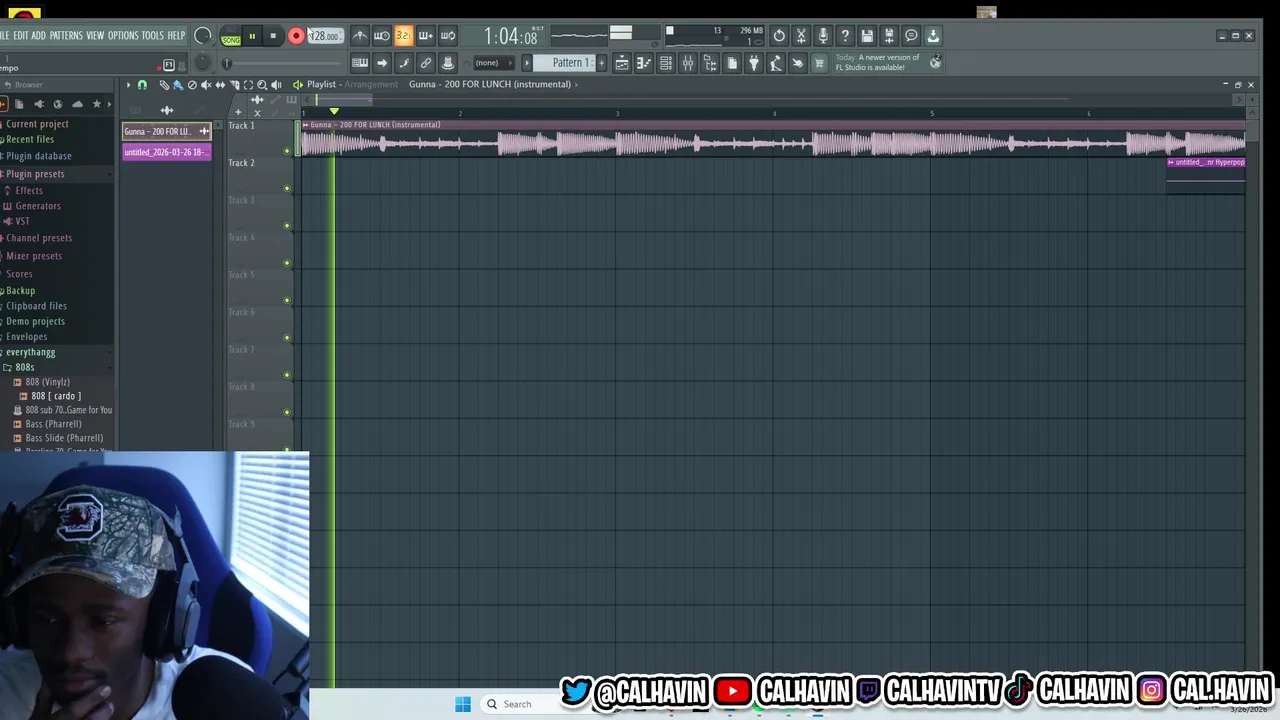
Task: Open the Plugin picker plug icon
Action: tap(754, 63)
